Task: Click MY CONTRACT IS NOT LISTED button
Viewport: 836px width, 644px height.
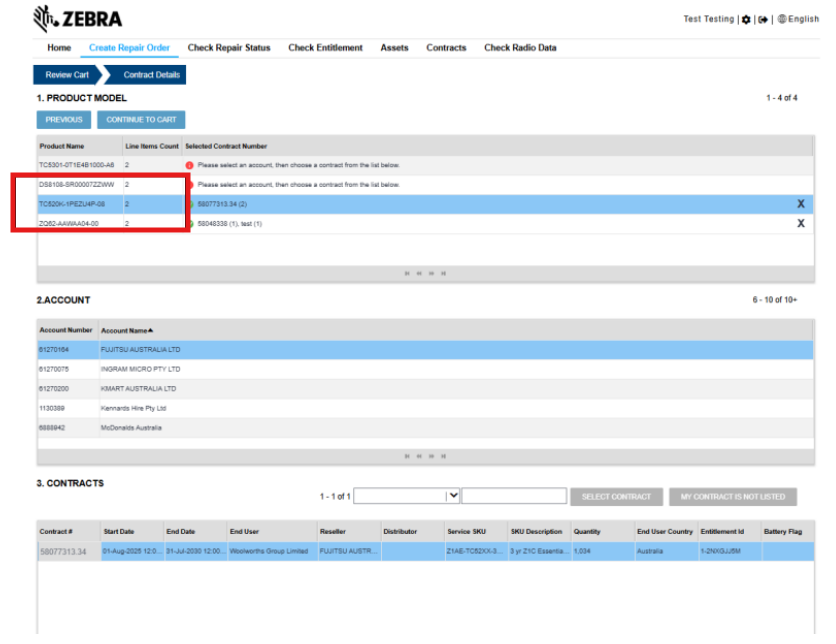Action: (x=733, y=497)
